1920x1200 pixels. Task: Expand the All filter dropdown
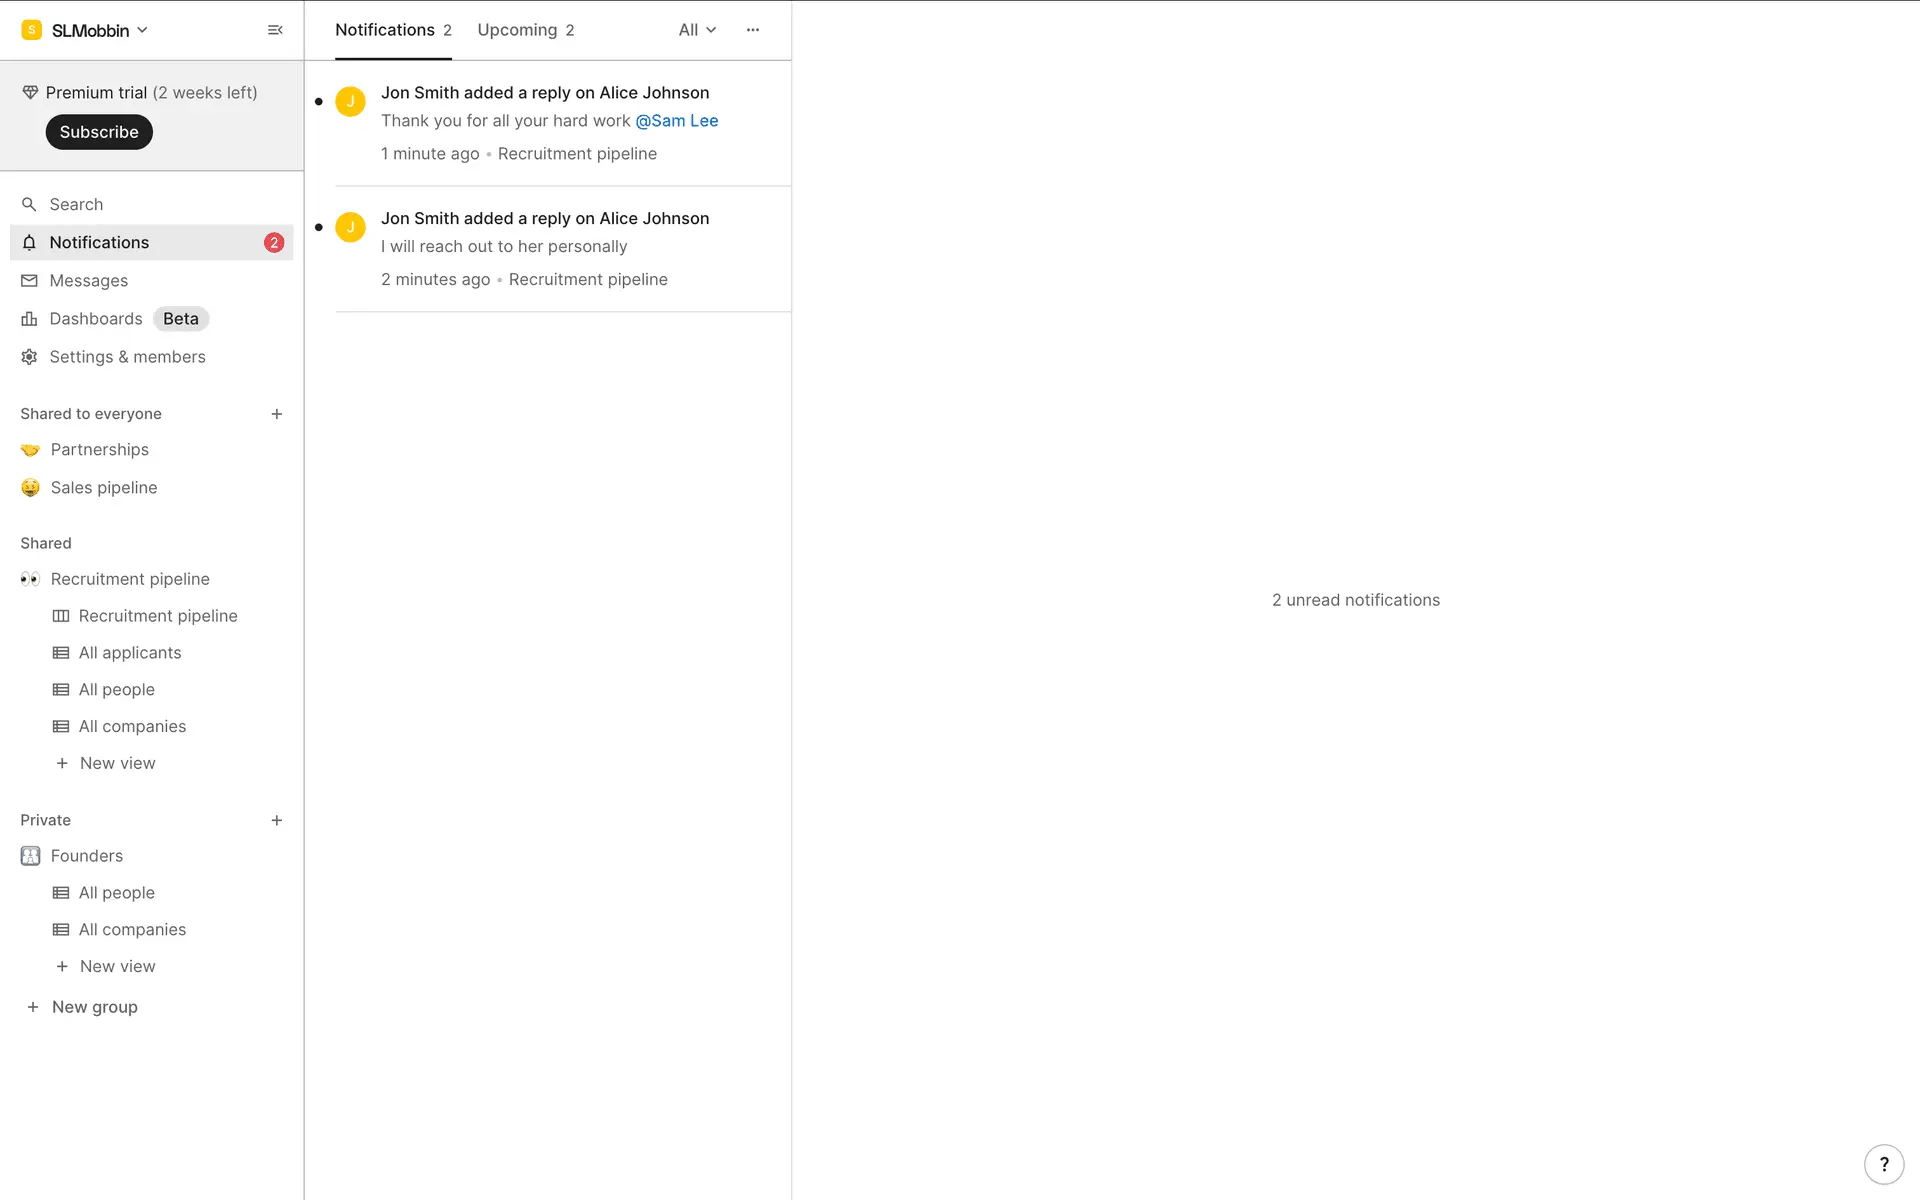click(x=697, y=30)
